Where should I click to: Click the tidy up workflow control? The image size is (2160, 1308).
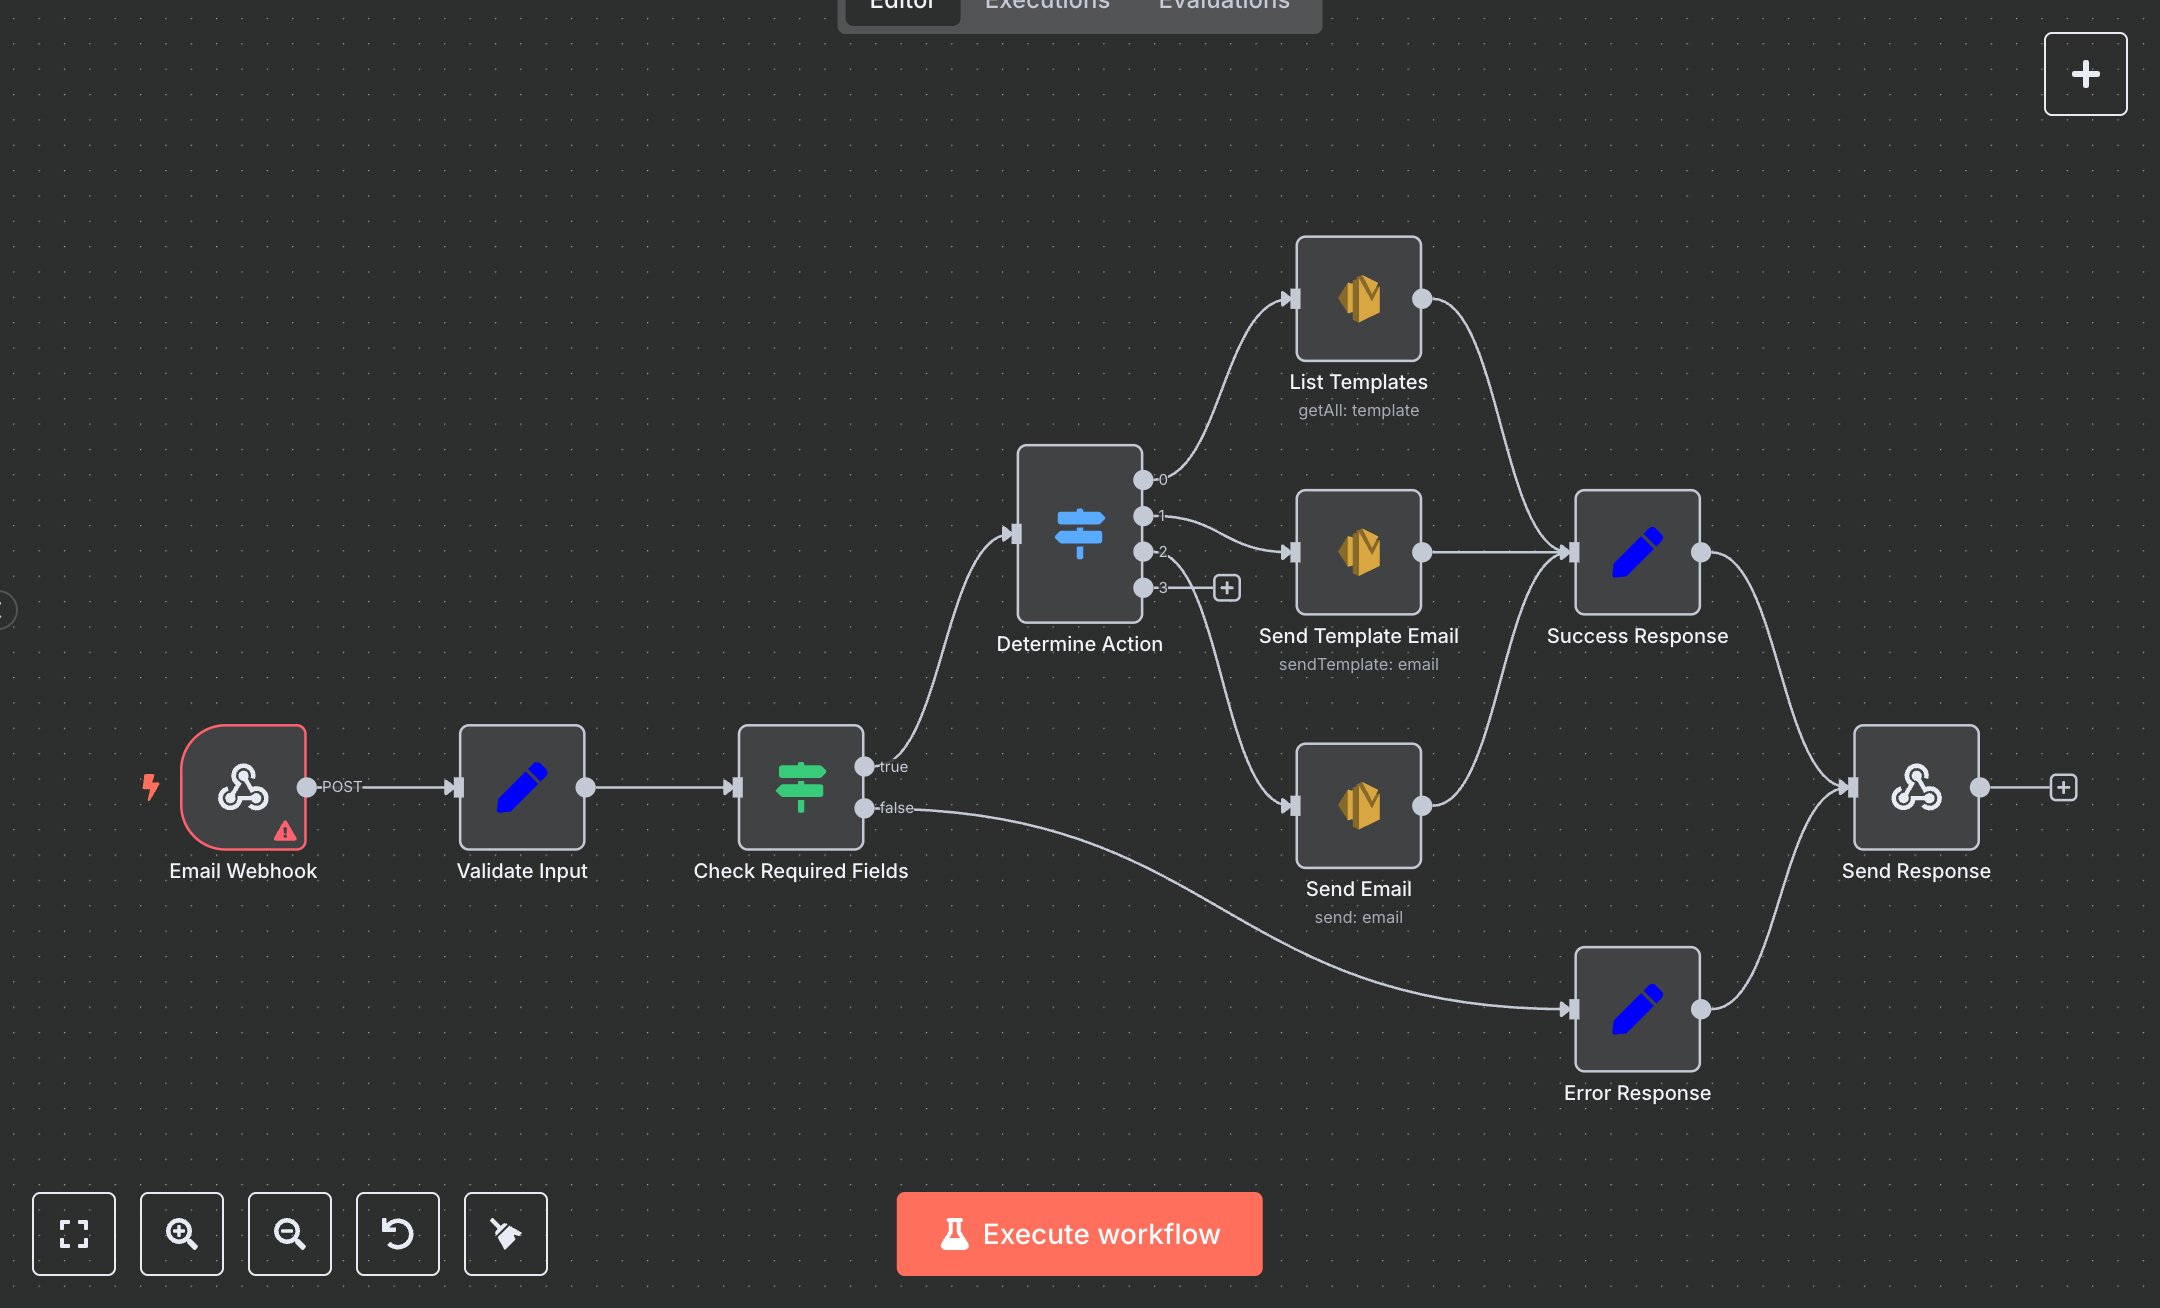pyautogui.click(x=506, y=1234)
